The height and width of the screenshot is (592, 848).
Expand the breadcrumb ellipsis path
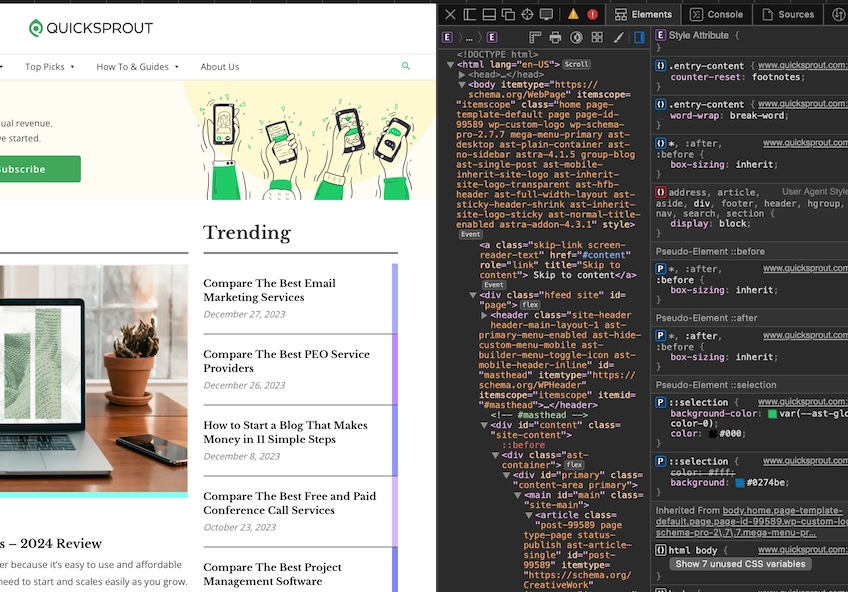point(469,38)
